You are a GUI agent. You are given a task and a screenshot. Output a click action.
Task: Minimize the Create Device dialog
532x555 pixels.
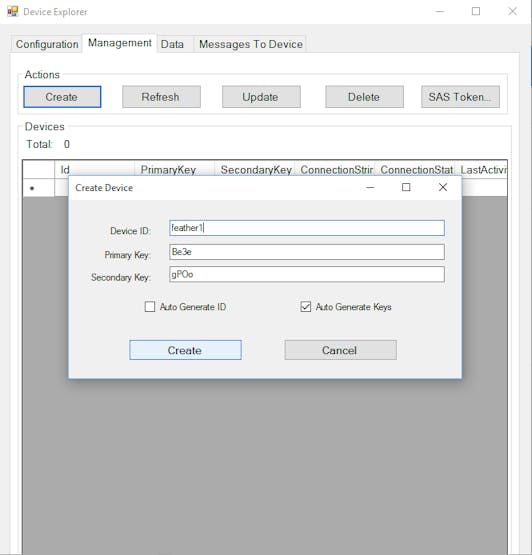(x=370, y=187)
